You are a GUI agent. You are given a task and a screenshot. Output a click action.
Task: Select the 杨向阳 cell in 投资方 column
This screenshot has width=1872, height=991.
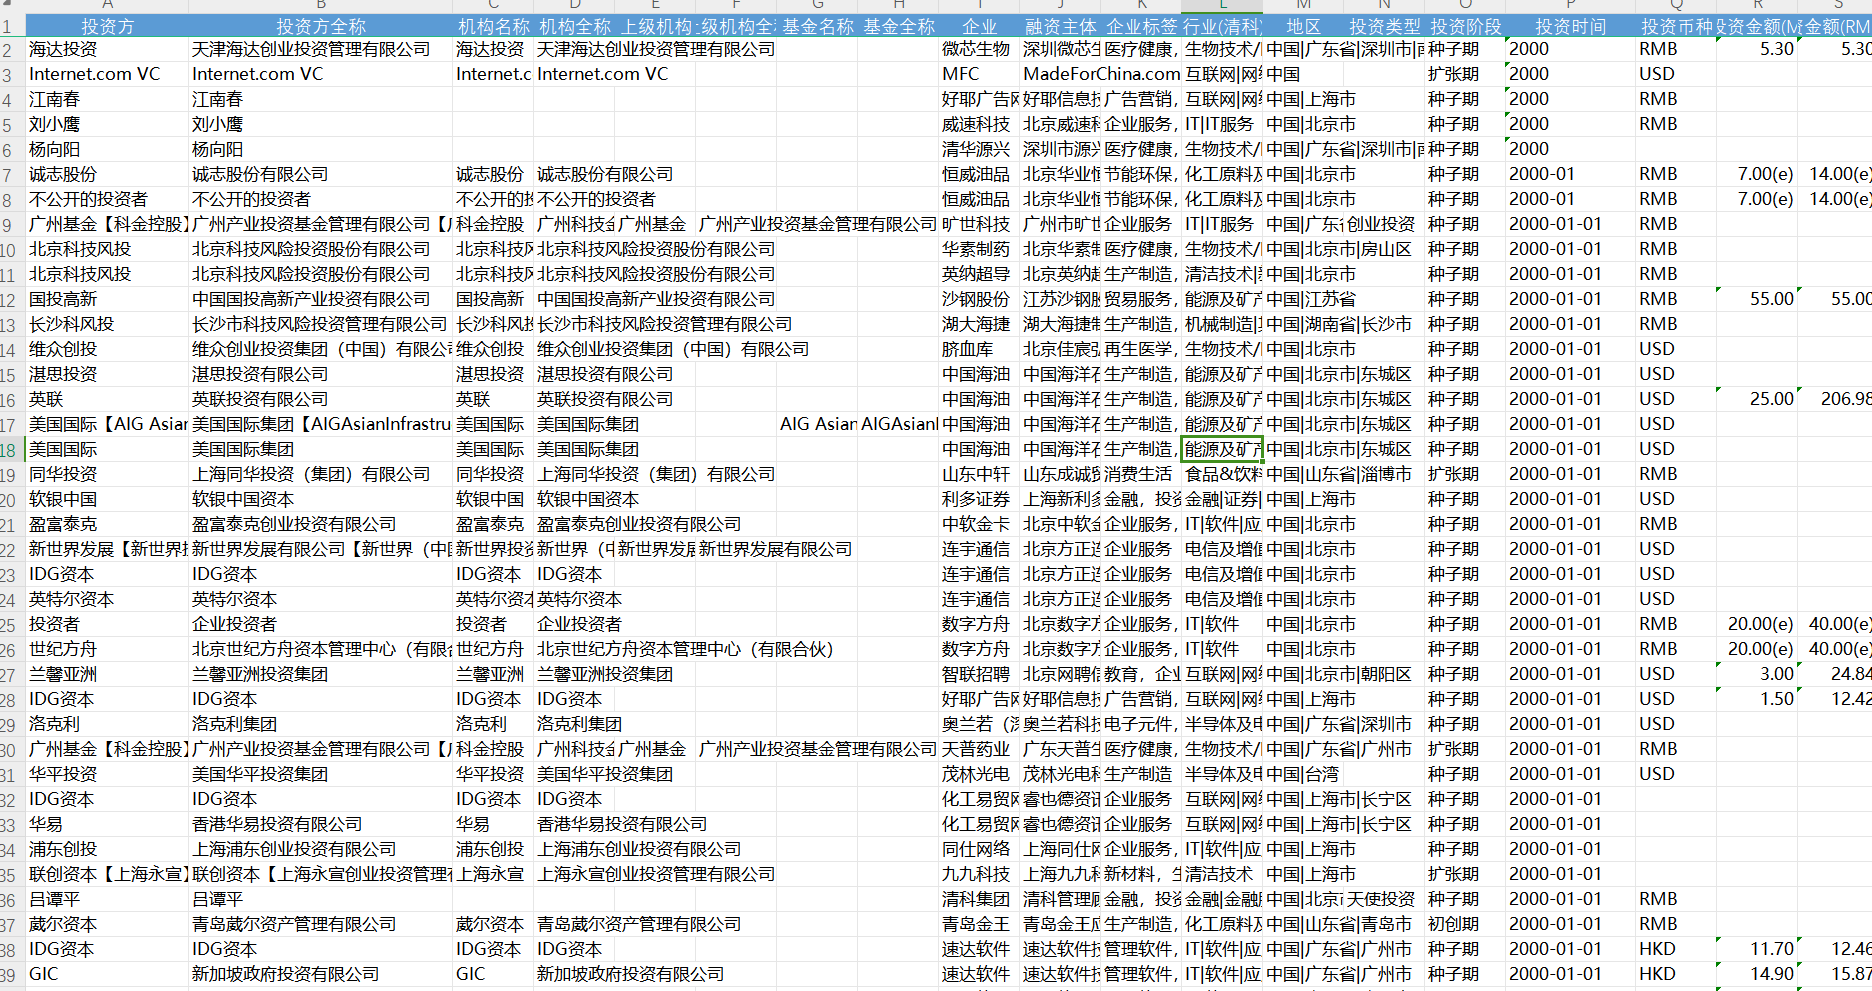tap(107, 149)
